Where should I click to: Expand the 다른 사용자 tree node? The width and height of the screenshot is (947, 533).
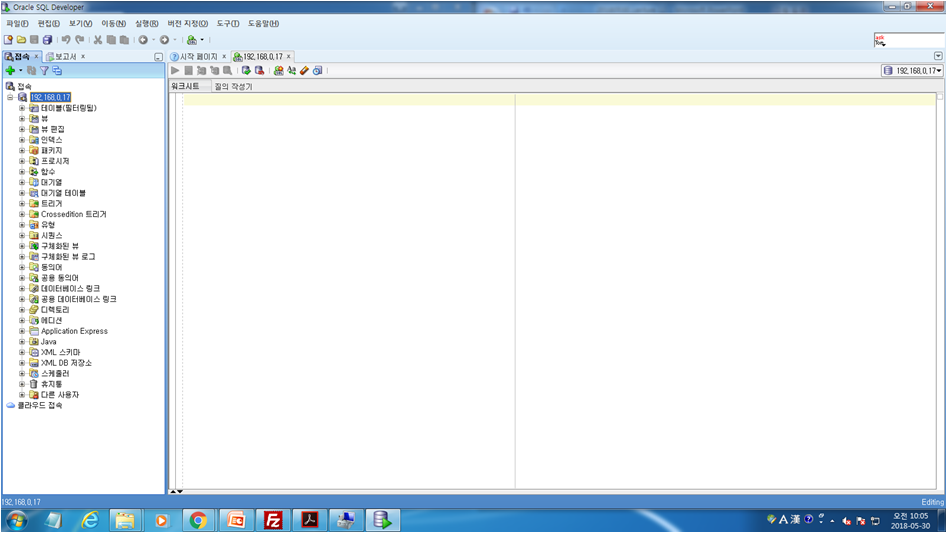(x=22, y=395)
